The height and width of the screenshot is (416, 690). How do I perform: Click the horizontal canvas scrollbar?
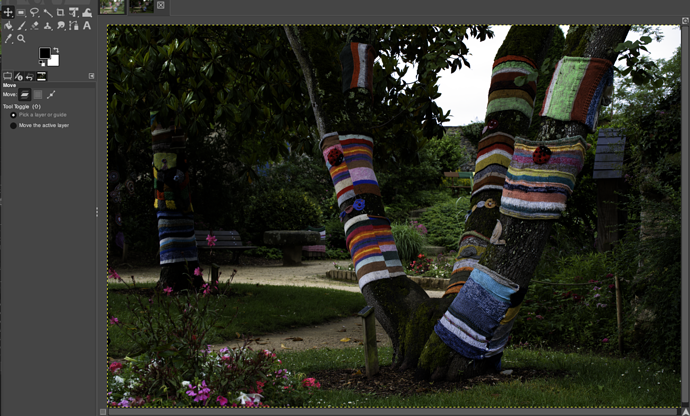394,412
